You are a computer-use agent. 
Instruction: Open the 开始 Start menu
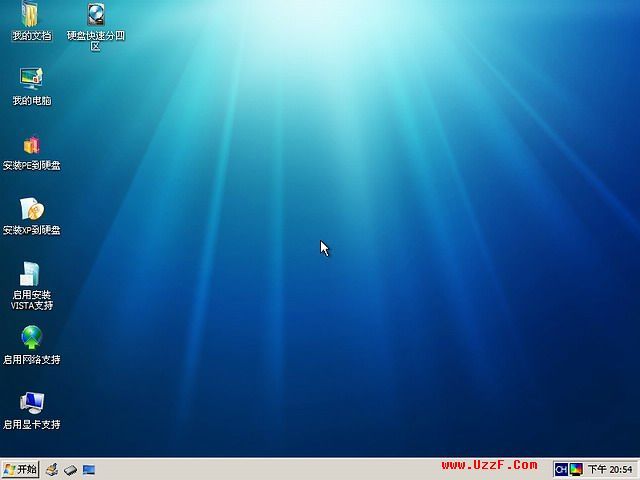[x=20, y=469]
